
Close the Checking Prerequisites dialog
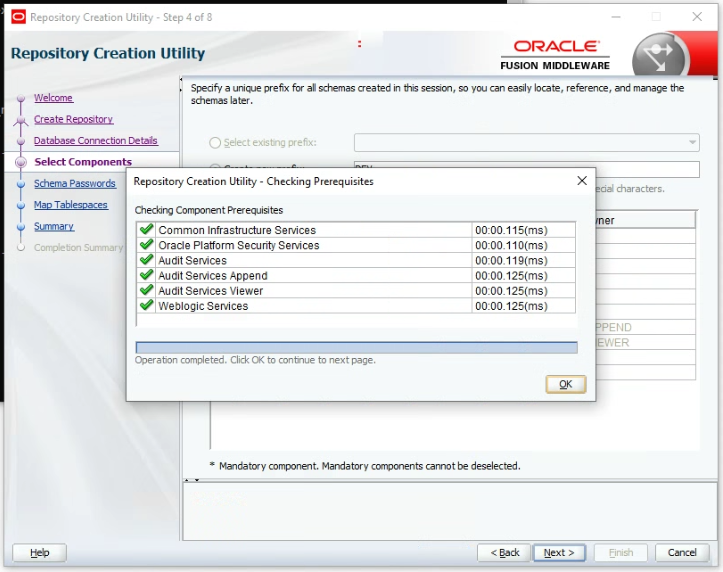click(x=582, y=181)
